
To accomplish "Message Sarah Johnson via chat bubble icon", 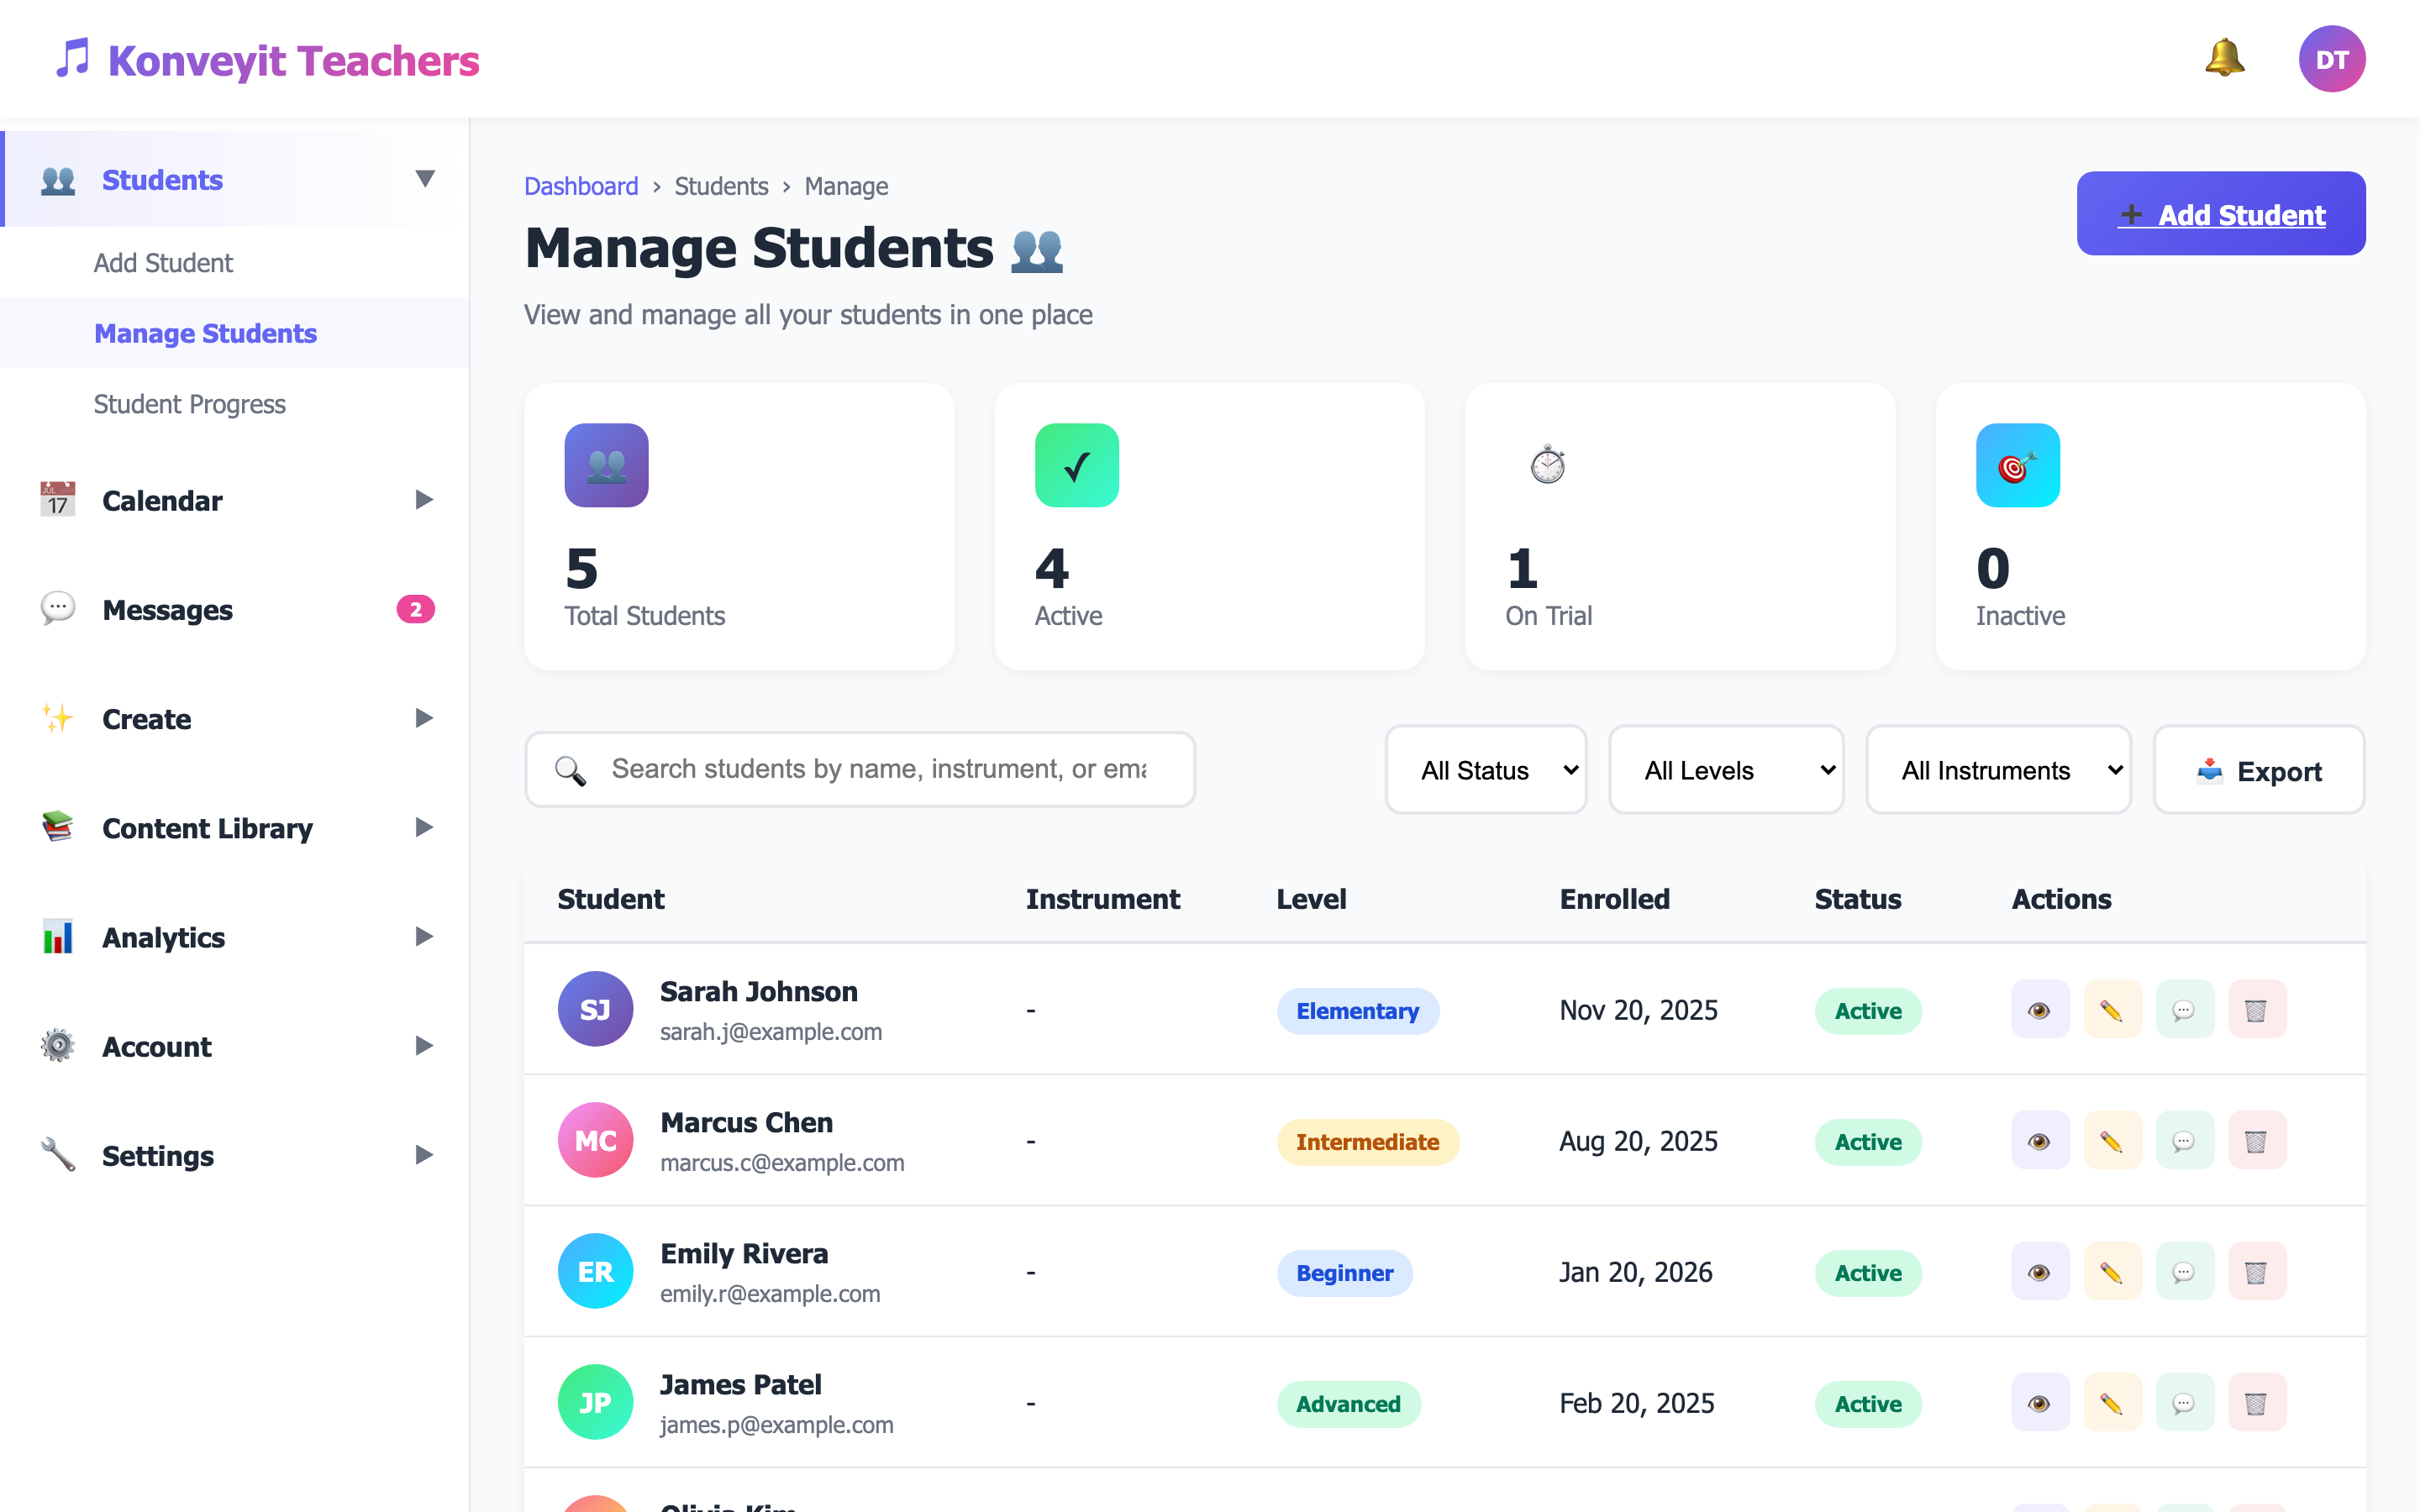I will 2184,1010.
